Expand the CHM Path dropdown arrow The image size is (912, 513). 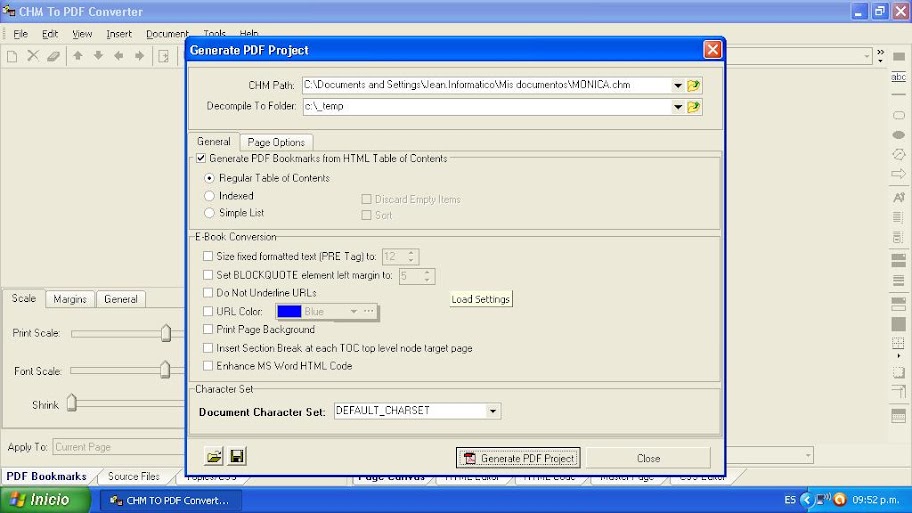678,86
